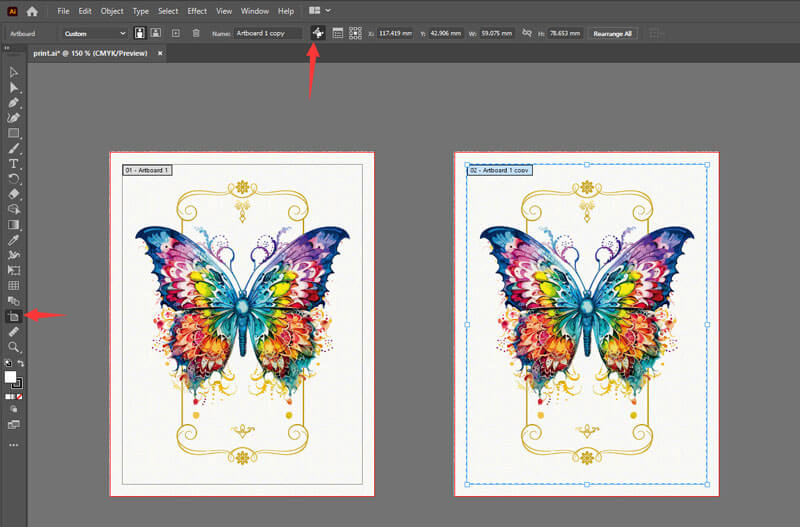
Task: Select the 02 - Artboard 1 copy label
Action: click(x=499, y=170)
